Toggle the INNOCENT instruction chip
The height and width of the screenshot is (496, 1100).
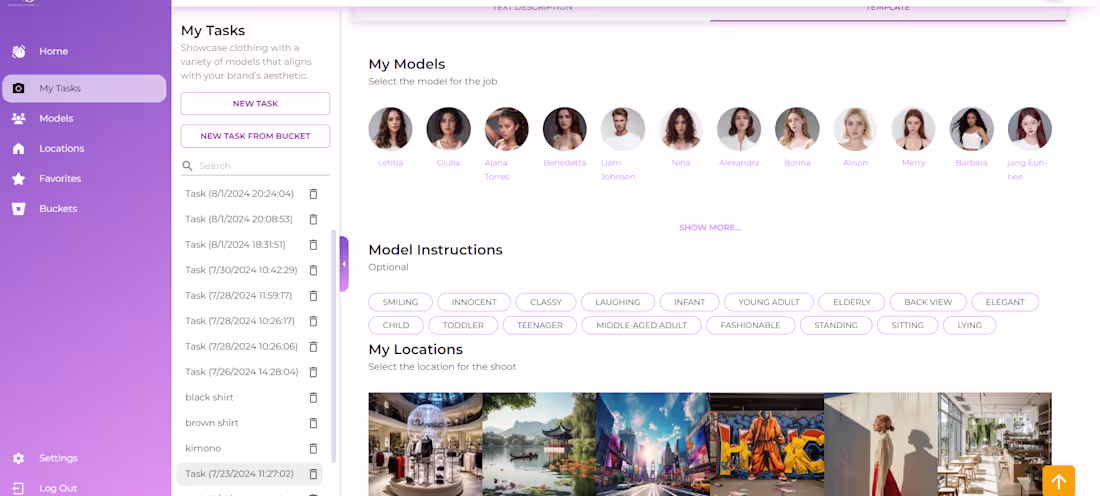(474, 302)
